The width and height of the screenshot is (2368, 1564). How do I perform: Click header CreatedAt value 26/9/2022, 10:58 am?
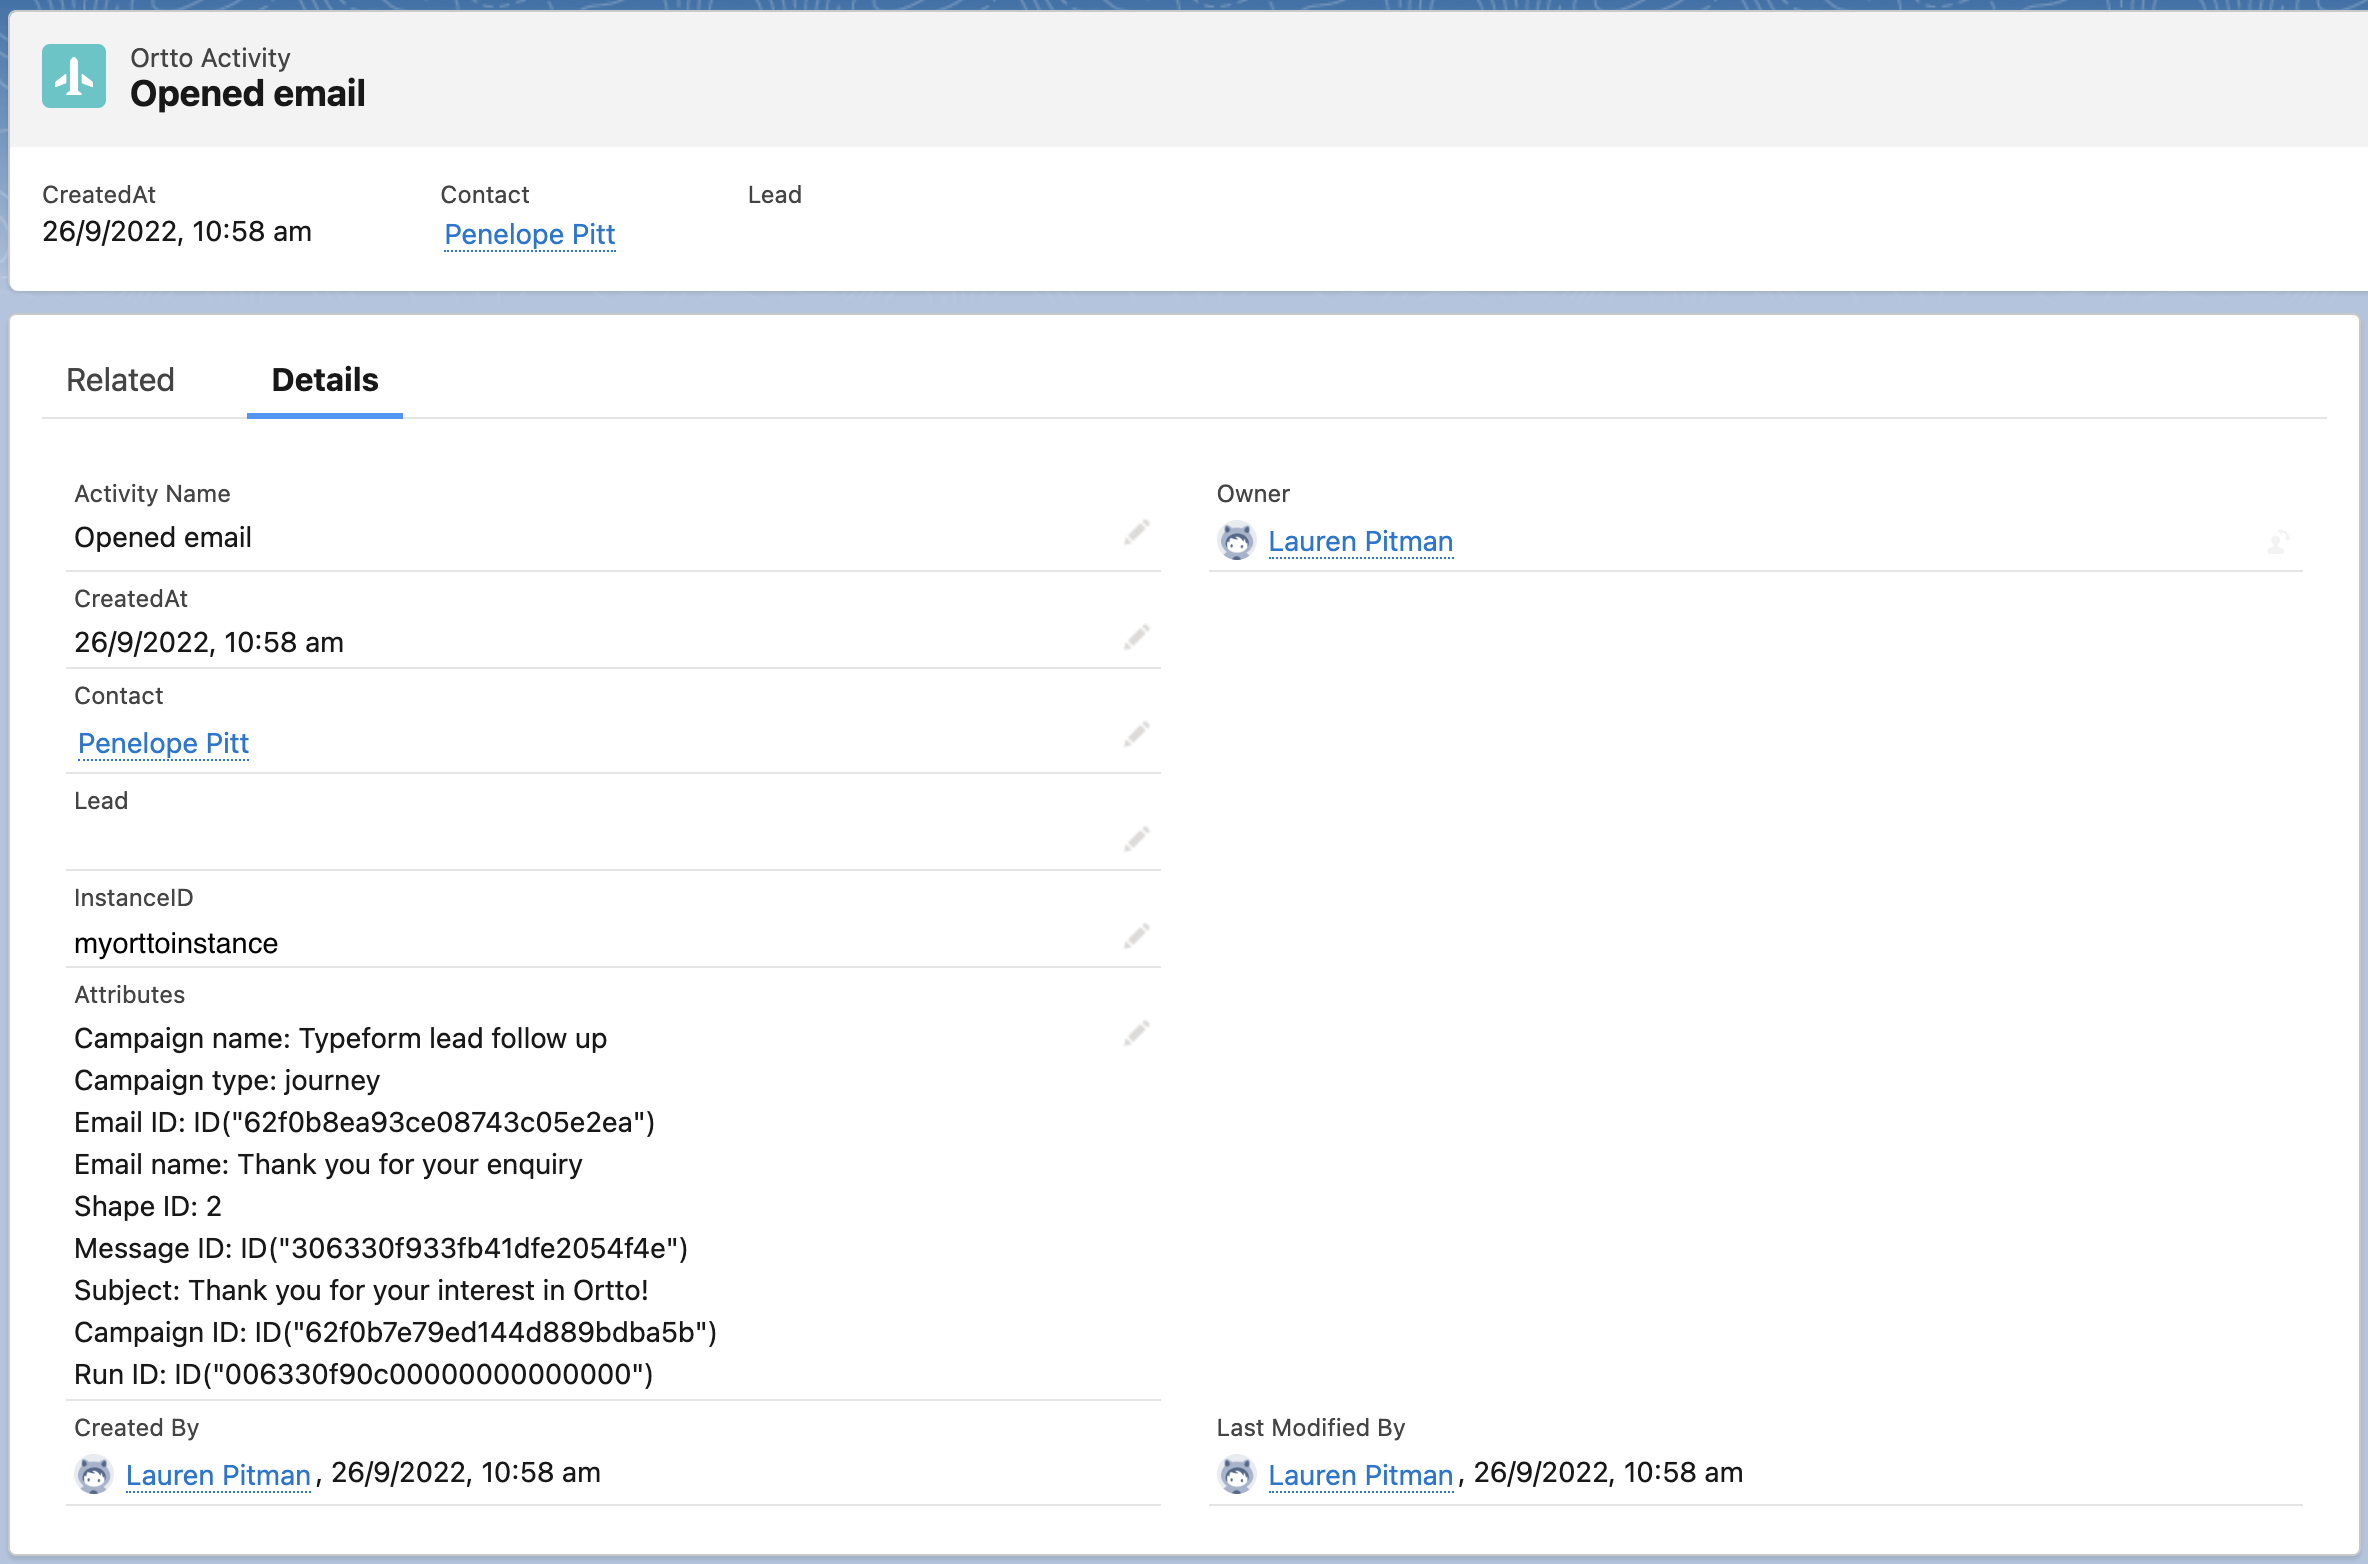click(x=177, y=232)
